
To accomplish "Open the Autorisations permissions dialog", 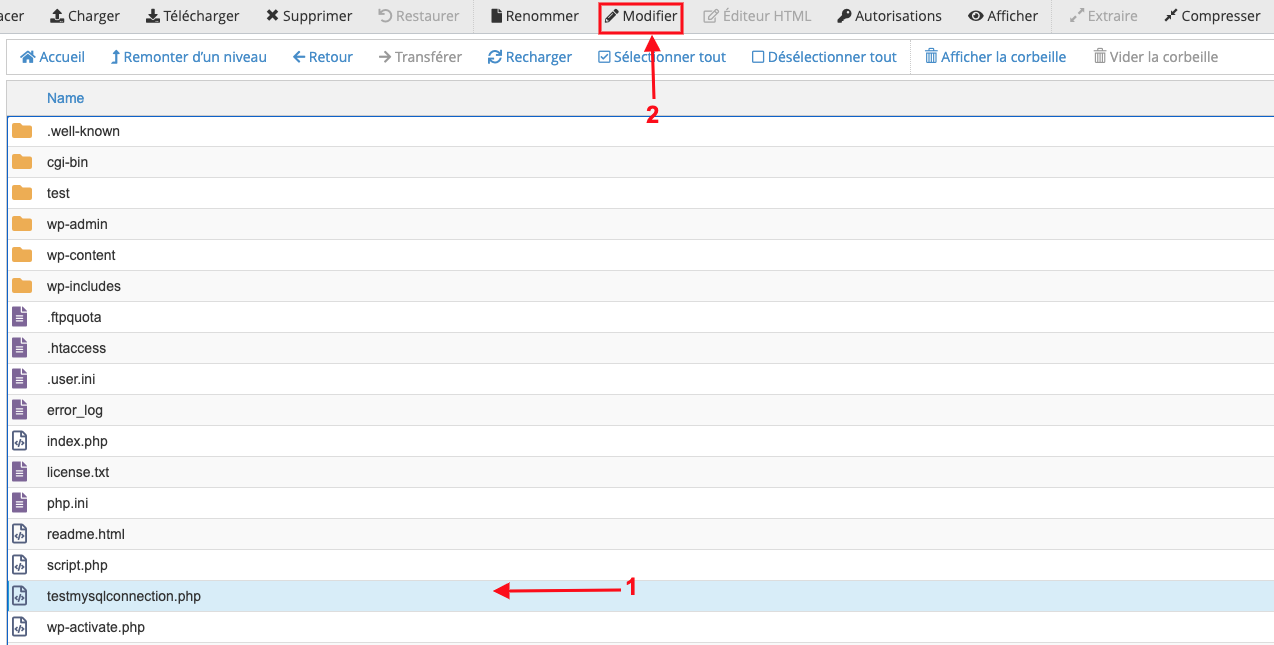I will click(x=889, y=16).
